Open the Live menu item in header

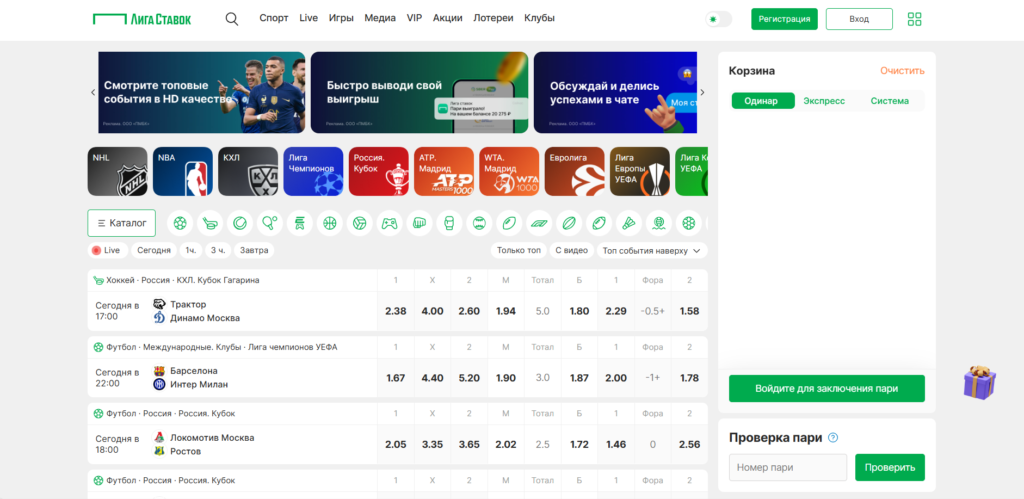308,18
